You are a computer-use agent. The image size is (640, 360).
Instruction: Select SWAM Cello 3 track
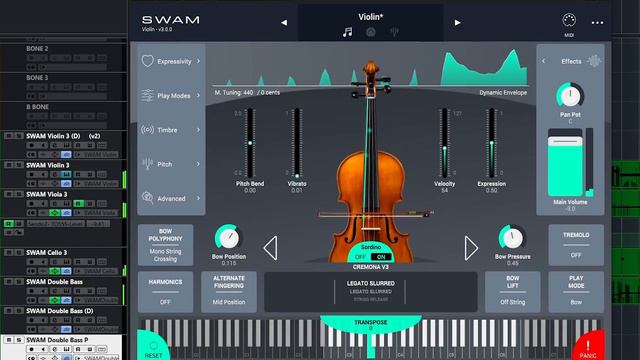point(47,253)
